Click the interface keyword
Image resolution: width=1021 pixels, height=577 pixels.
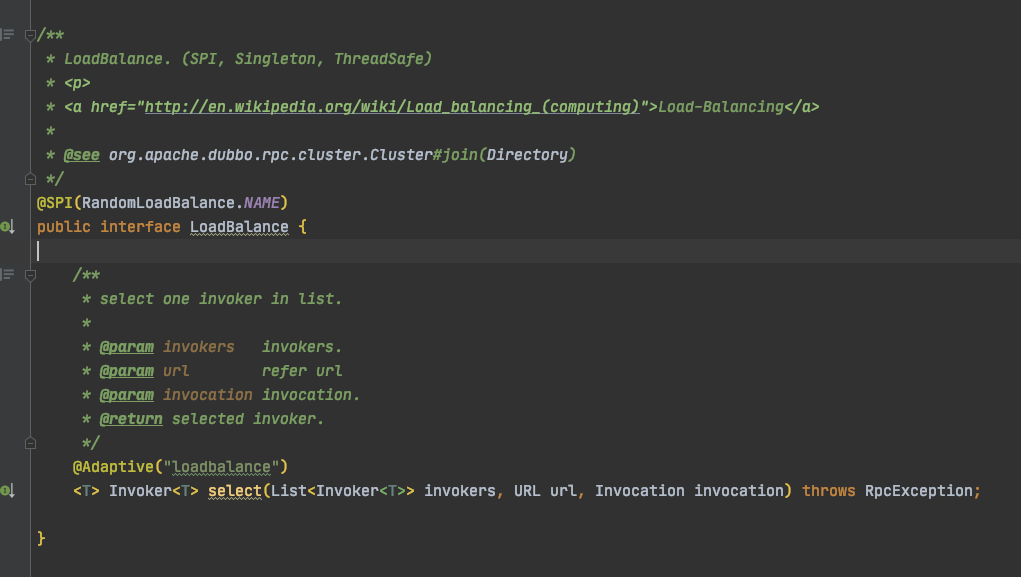(x=140, y=227)
